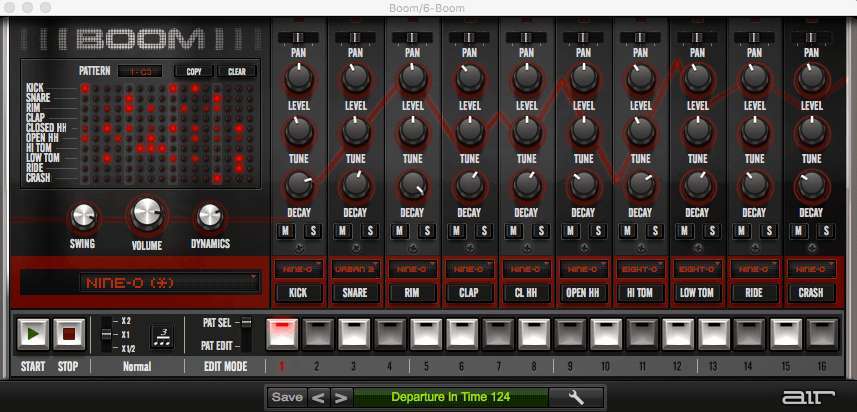Viewport: 857px width, 412px height.
Task: Click the master Volume knob
Action: point(147,213)
